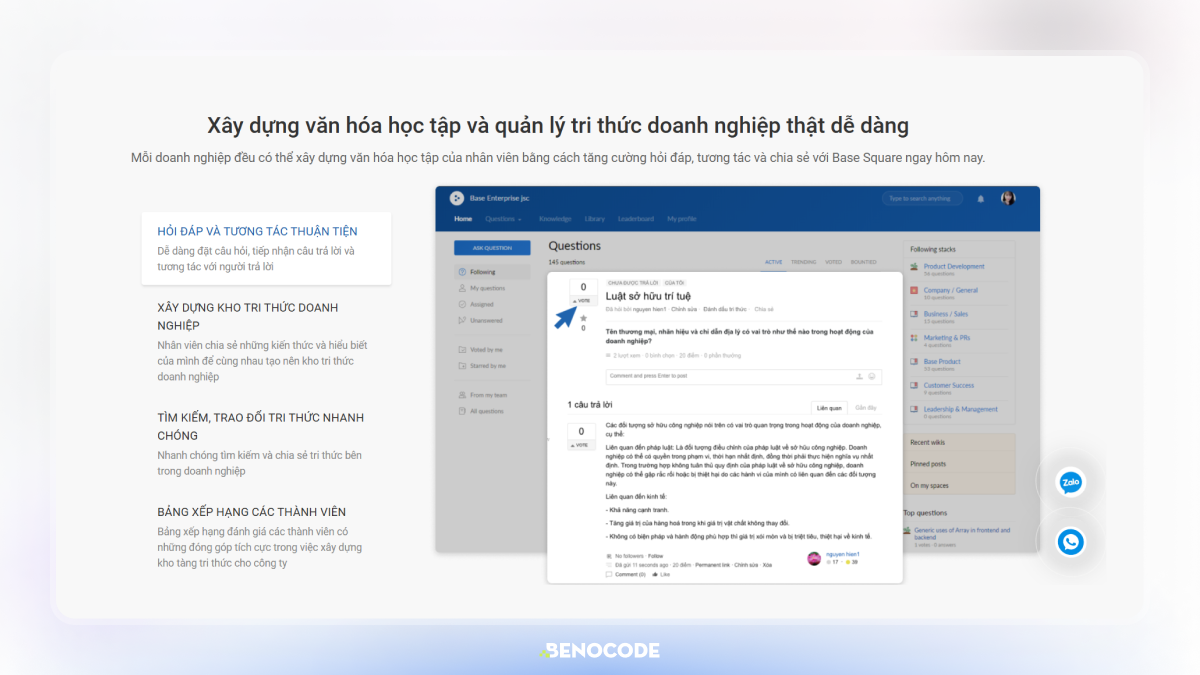The height and width of the screenshot is (675, 1200).
Task: Open the emoji picker in comment box
Action: pos(872,376)
